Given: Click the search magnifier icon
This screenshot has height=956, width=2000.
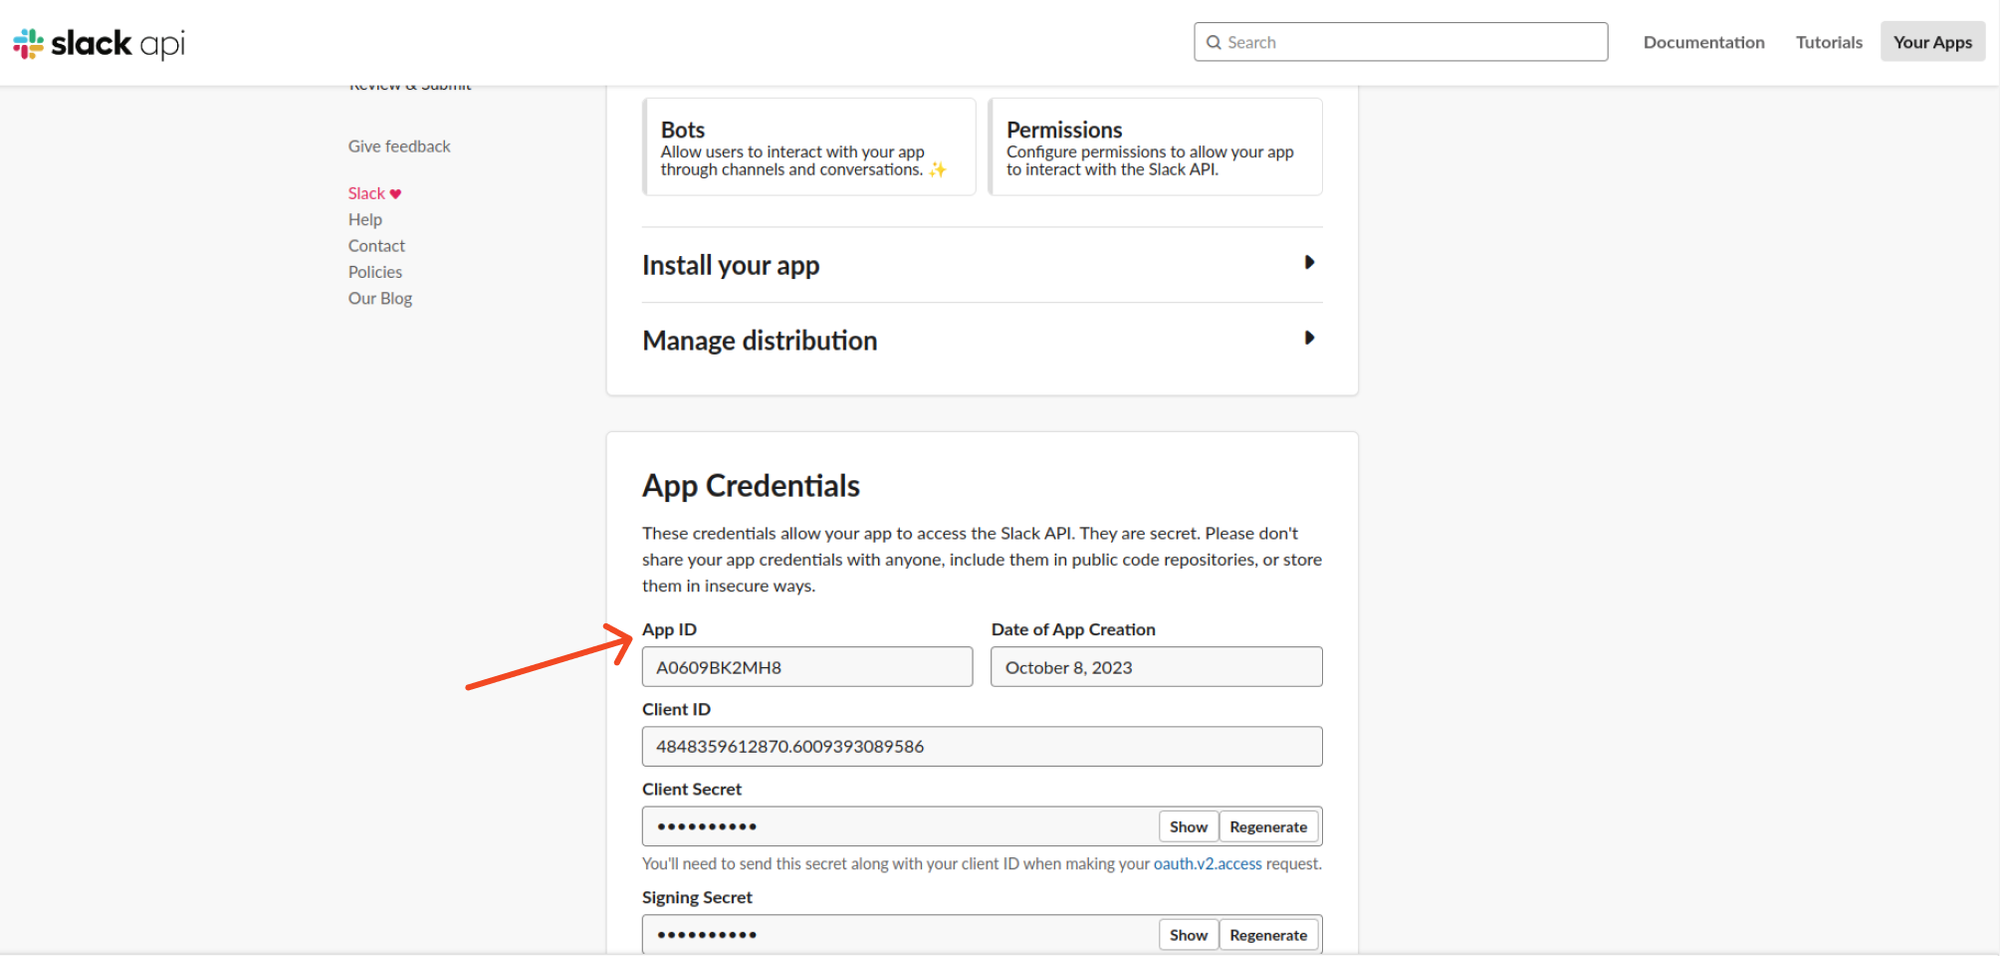Looking at the screenshot, I should 1214,42.
